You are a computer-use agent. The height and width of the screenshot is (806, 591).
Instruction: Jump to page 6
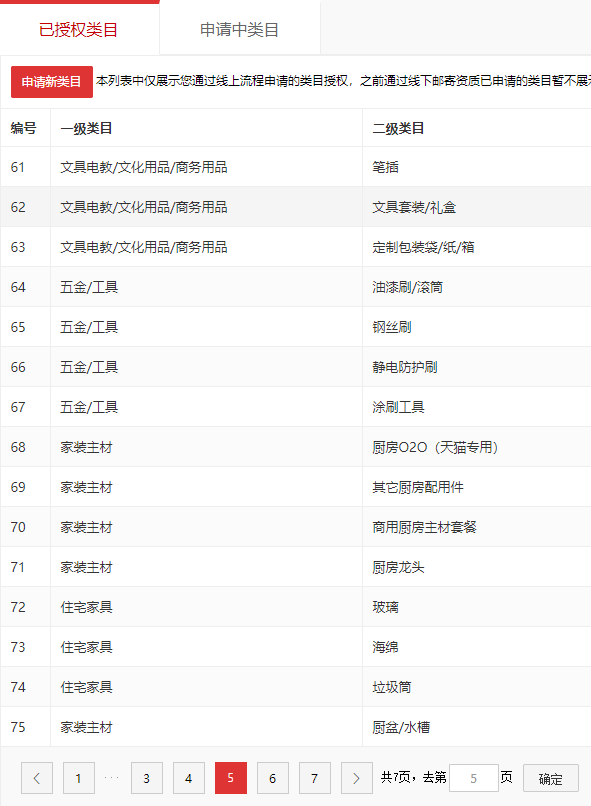point(272,778)
